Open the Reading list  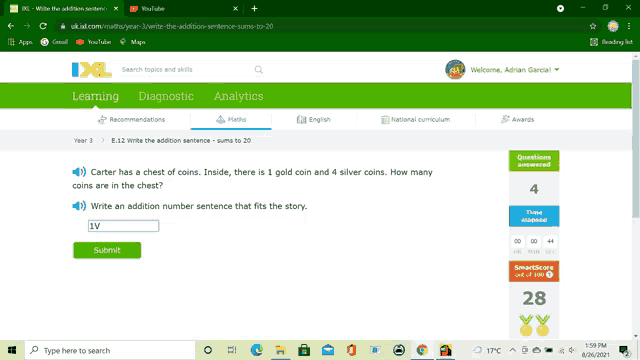[x=611, y=42]
